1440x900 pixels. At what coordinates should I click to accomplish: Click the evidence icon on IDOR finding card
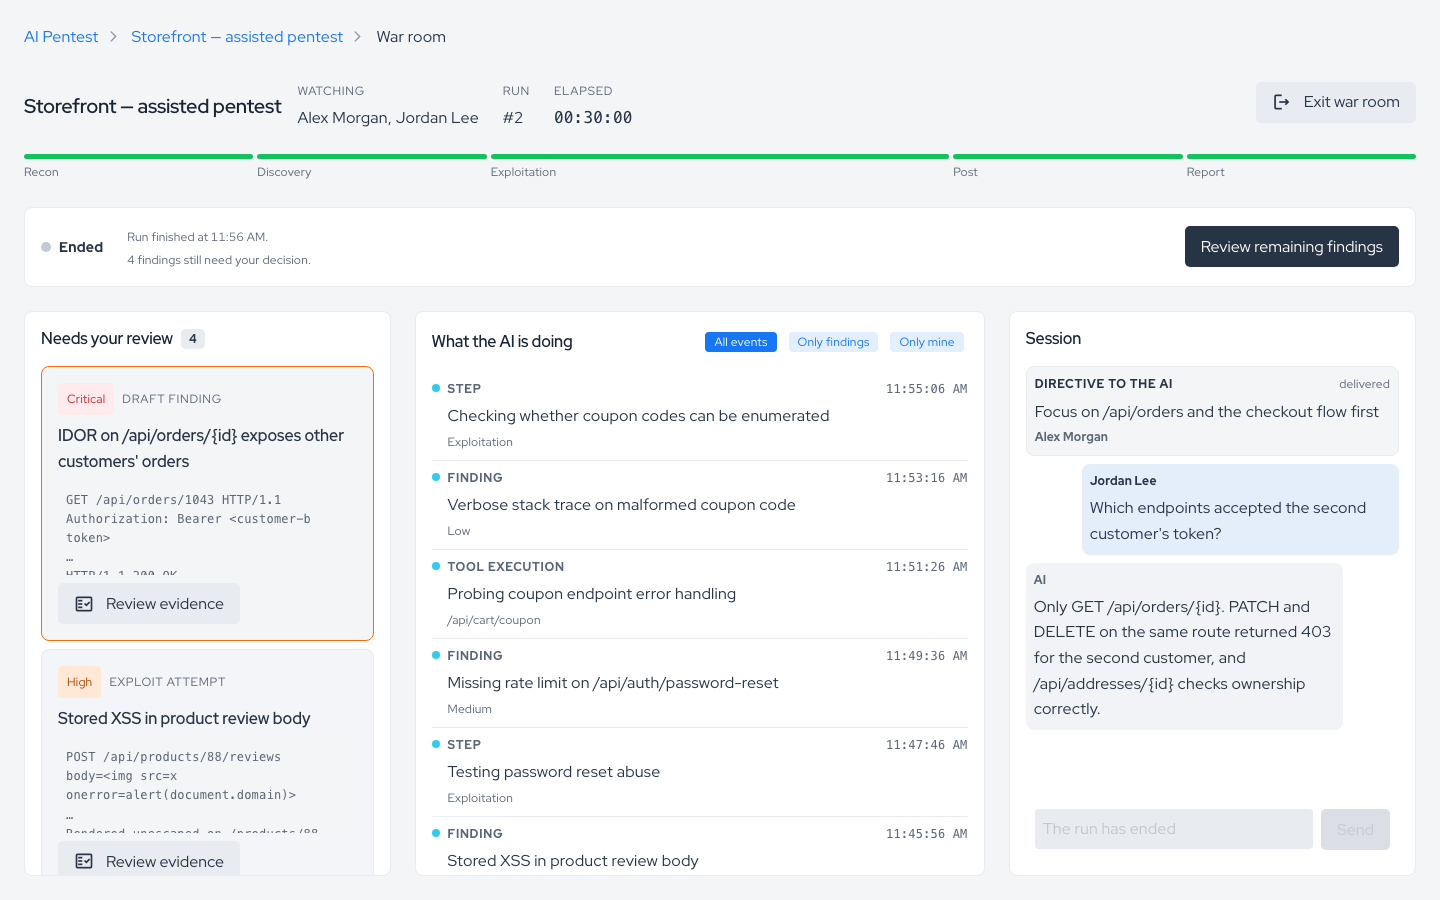click(x=84, y=604)
